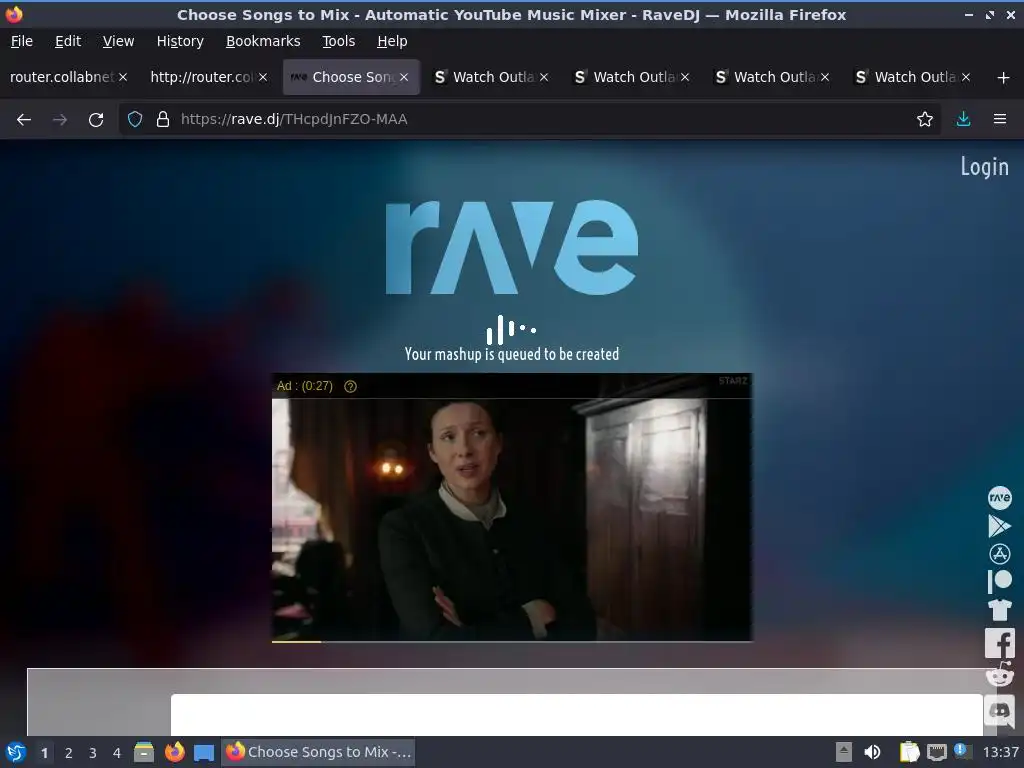Image resolution: width=1024 pixels, height=768 pixels.
Task: Open the Help menu
Action: coord(392,41)
